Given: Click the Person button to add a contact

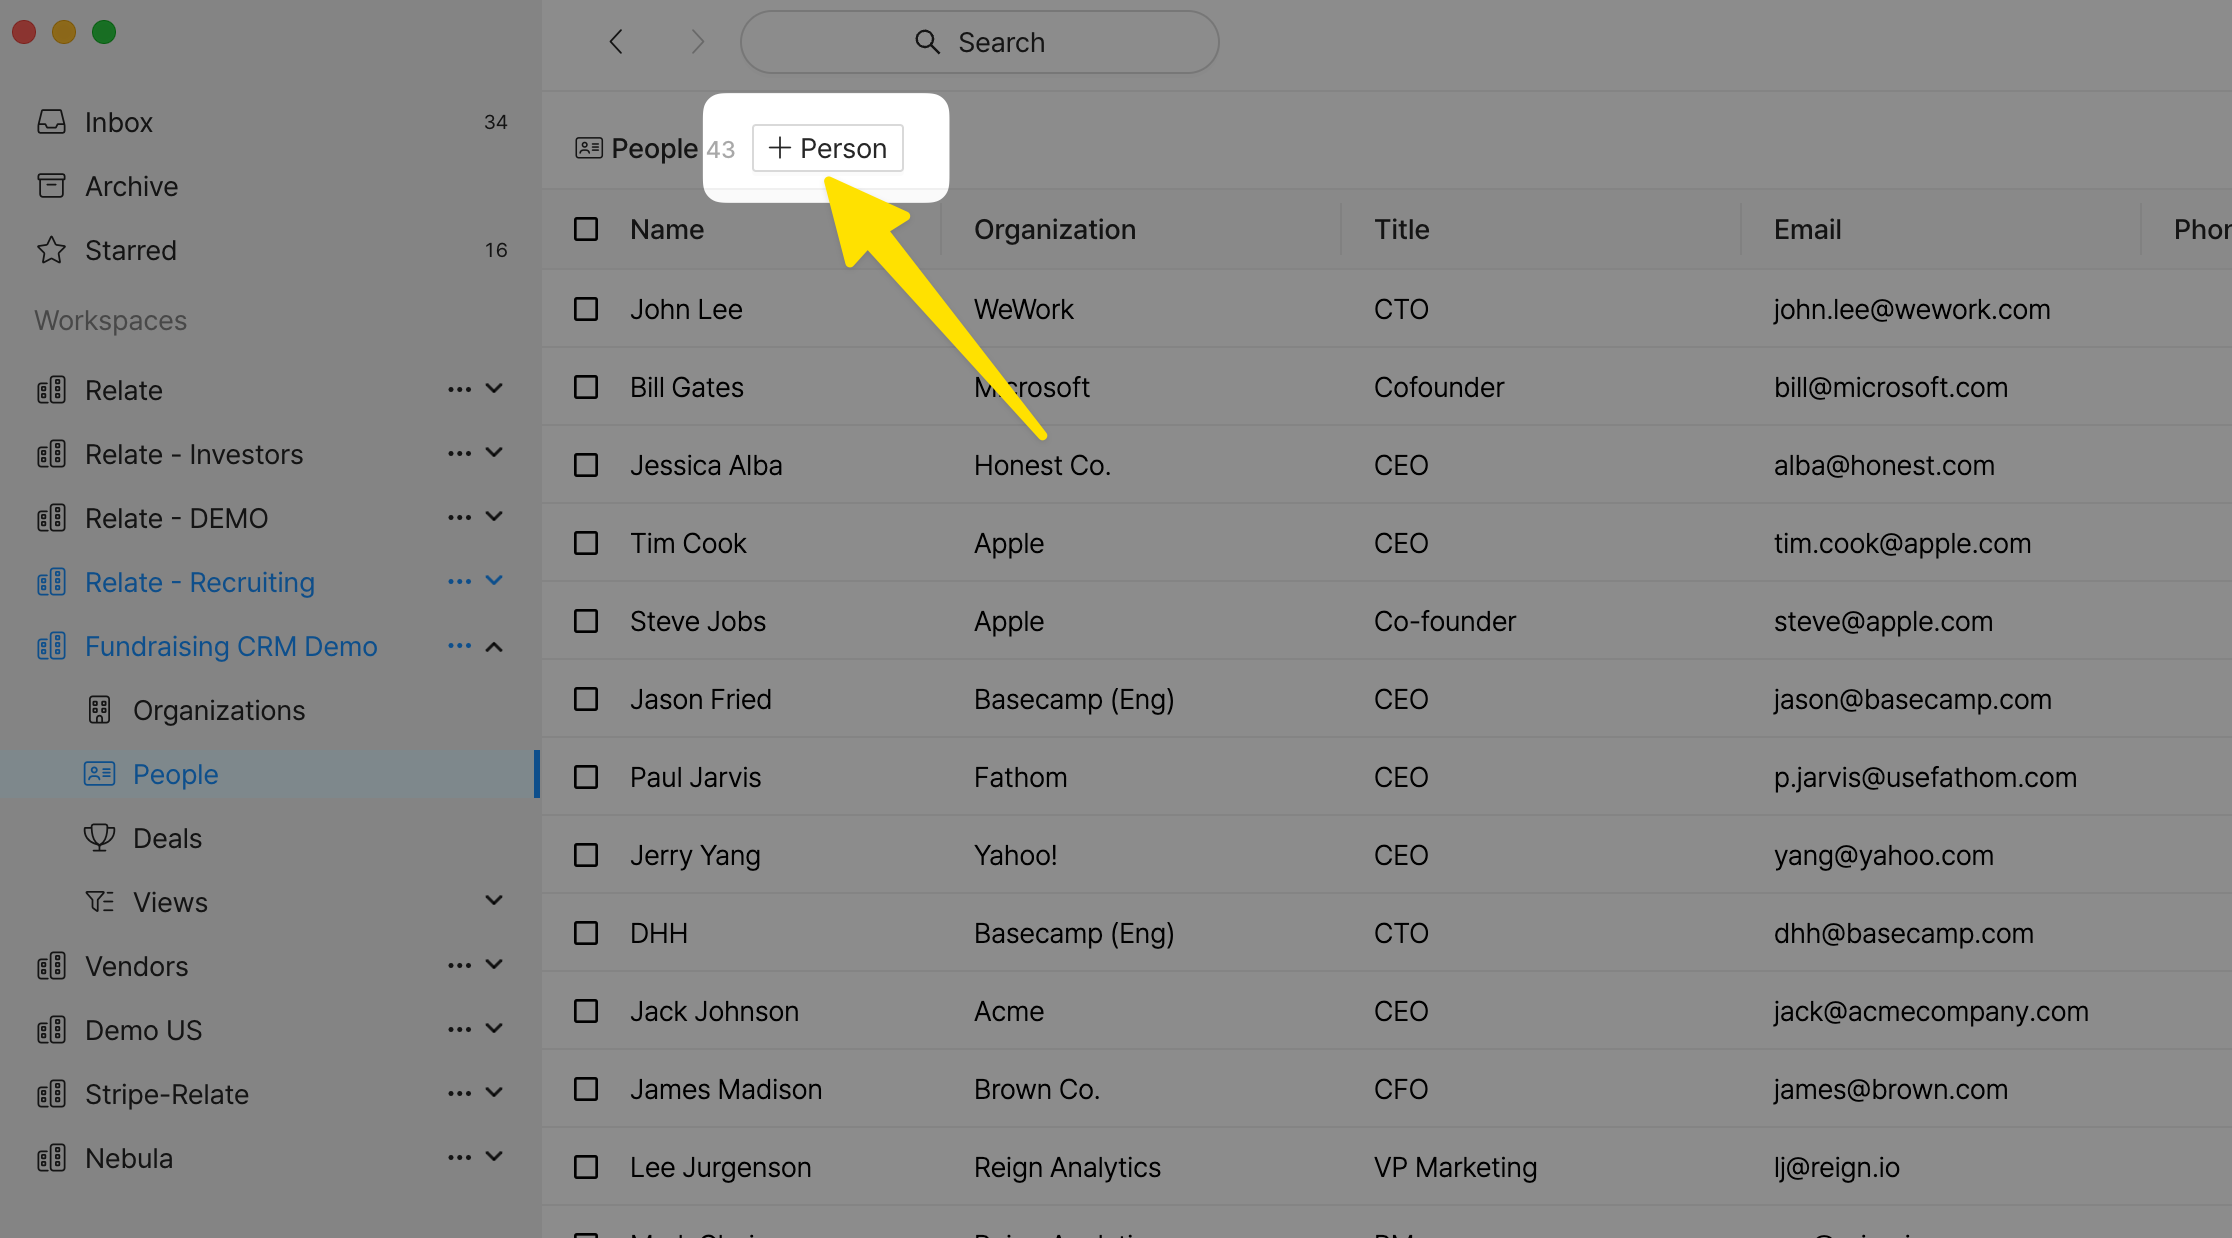Looking at the screenshot, I should tap(827, 147).
